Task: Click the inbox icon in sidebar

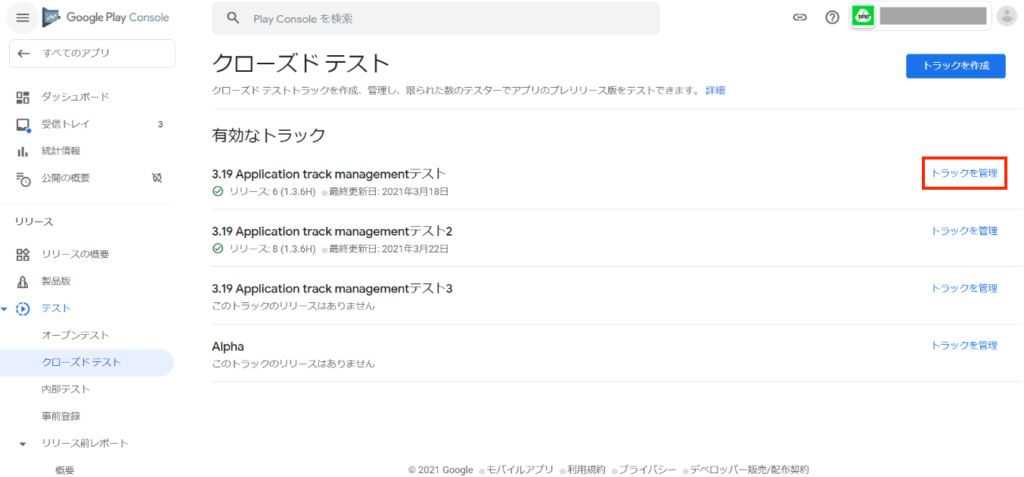Action: click(x=23, y=125)
